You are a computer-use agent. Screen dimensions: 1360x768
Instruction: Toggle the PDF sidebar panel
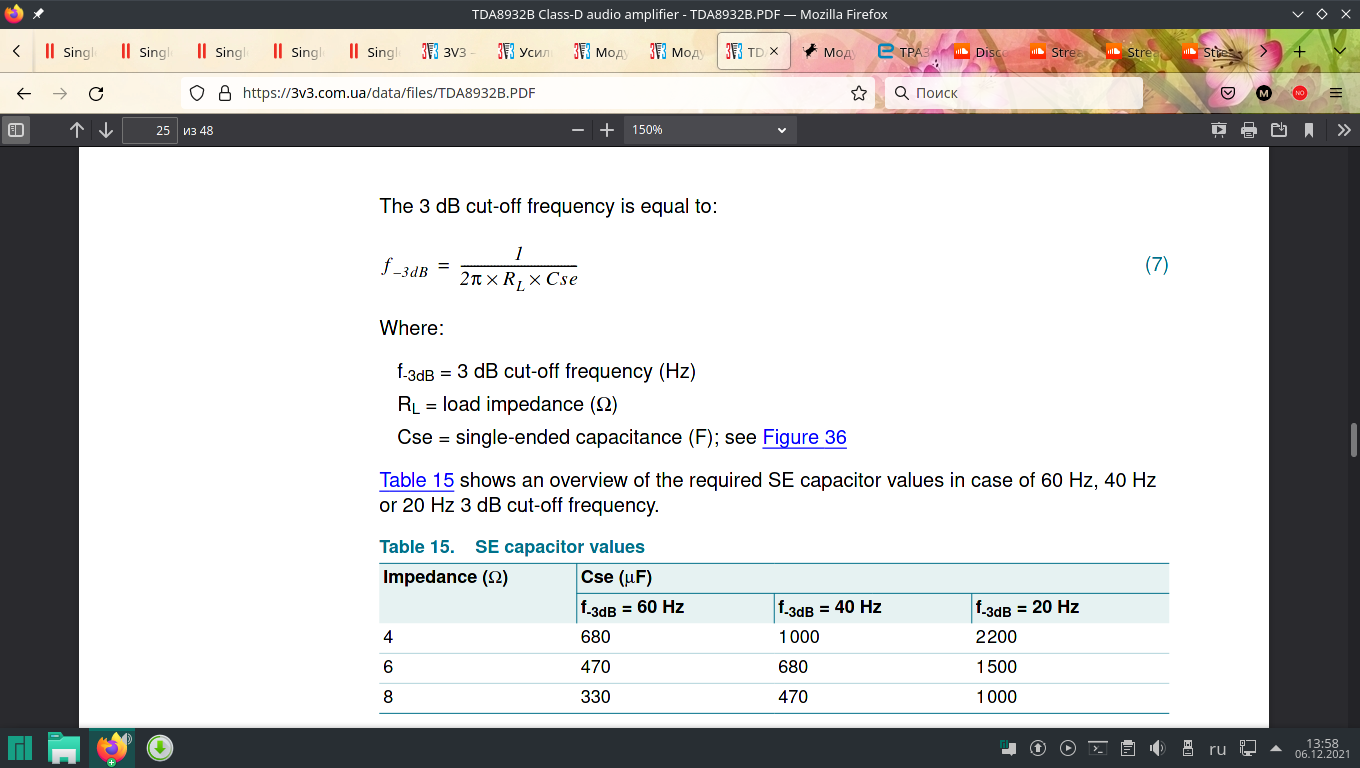(16, 130)
